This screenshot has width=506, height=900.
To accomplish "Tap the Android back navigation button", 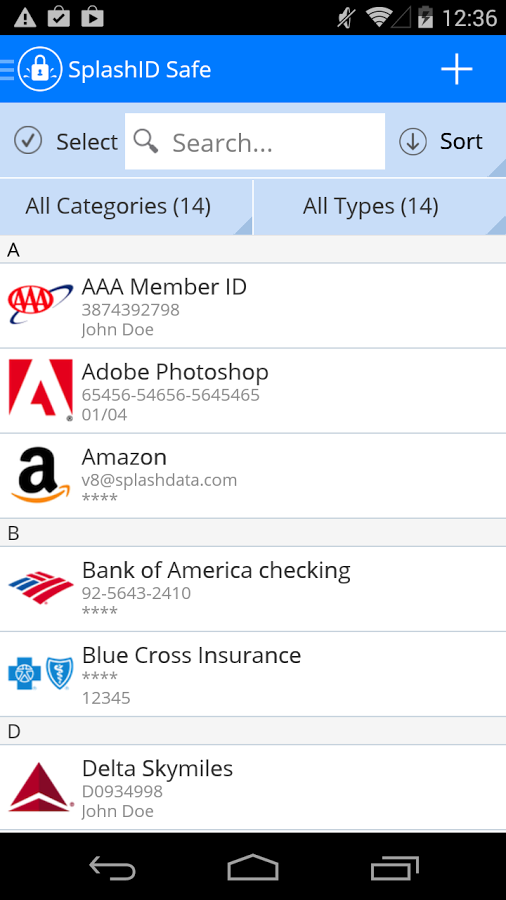I will (x=112, y=867).
